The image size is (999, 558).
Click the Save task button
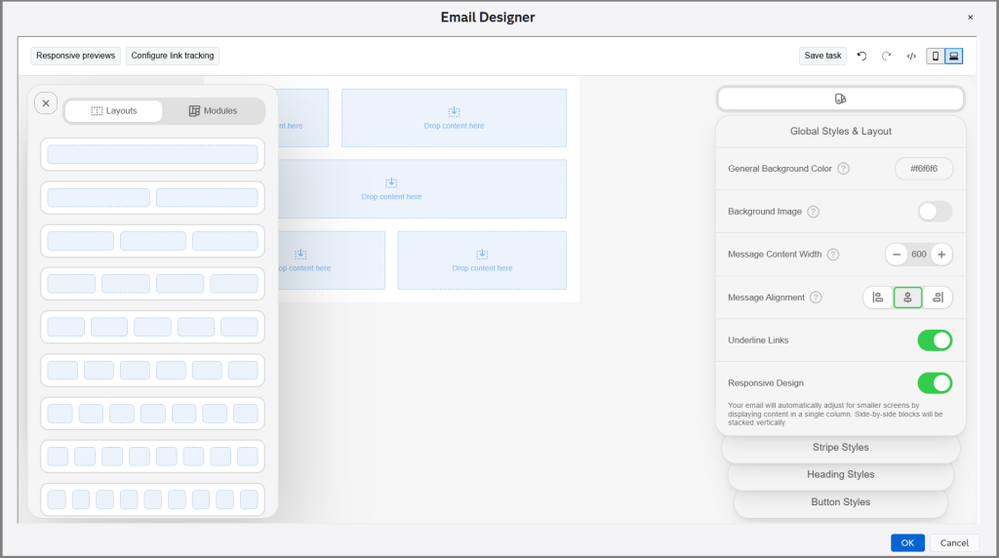click(823, 55)
